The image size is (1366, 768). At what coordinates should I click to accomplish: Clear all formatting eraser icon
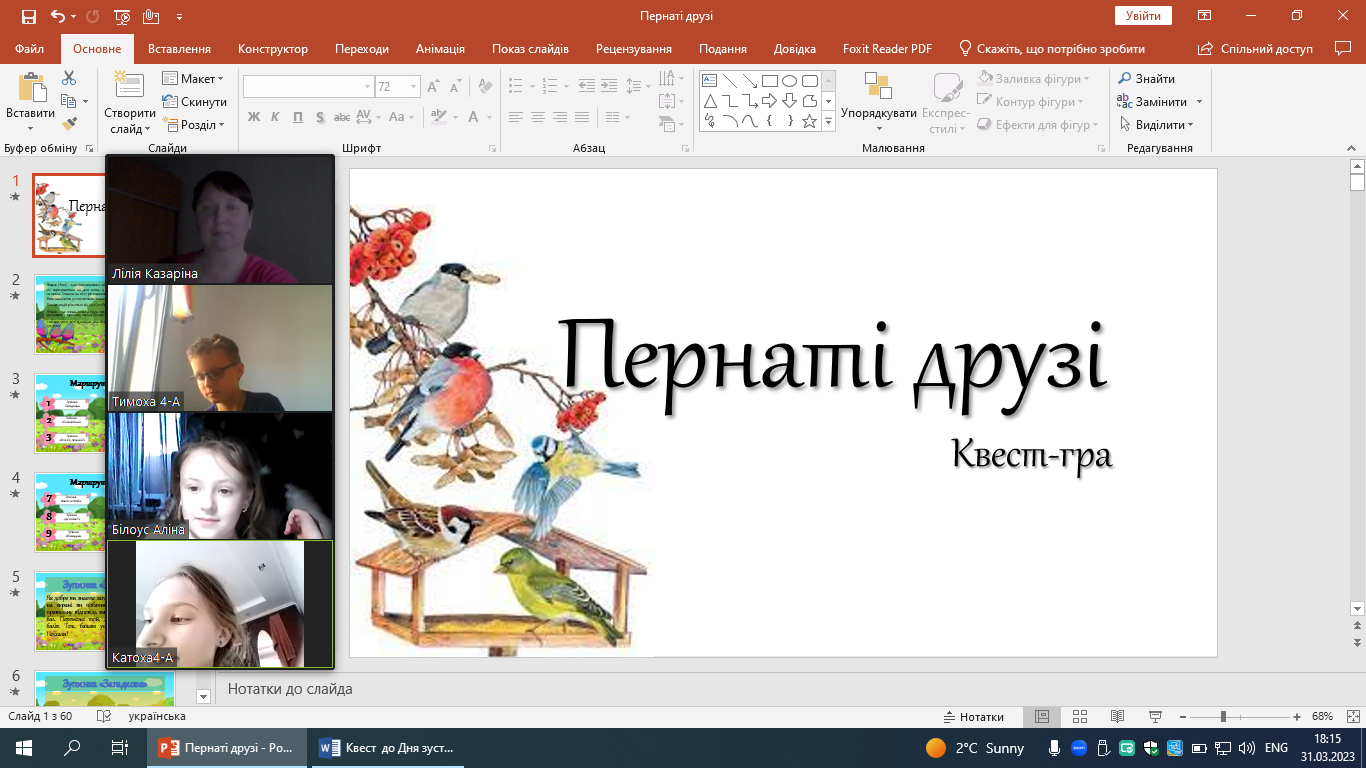click(484, 87)
